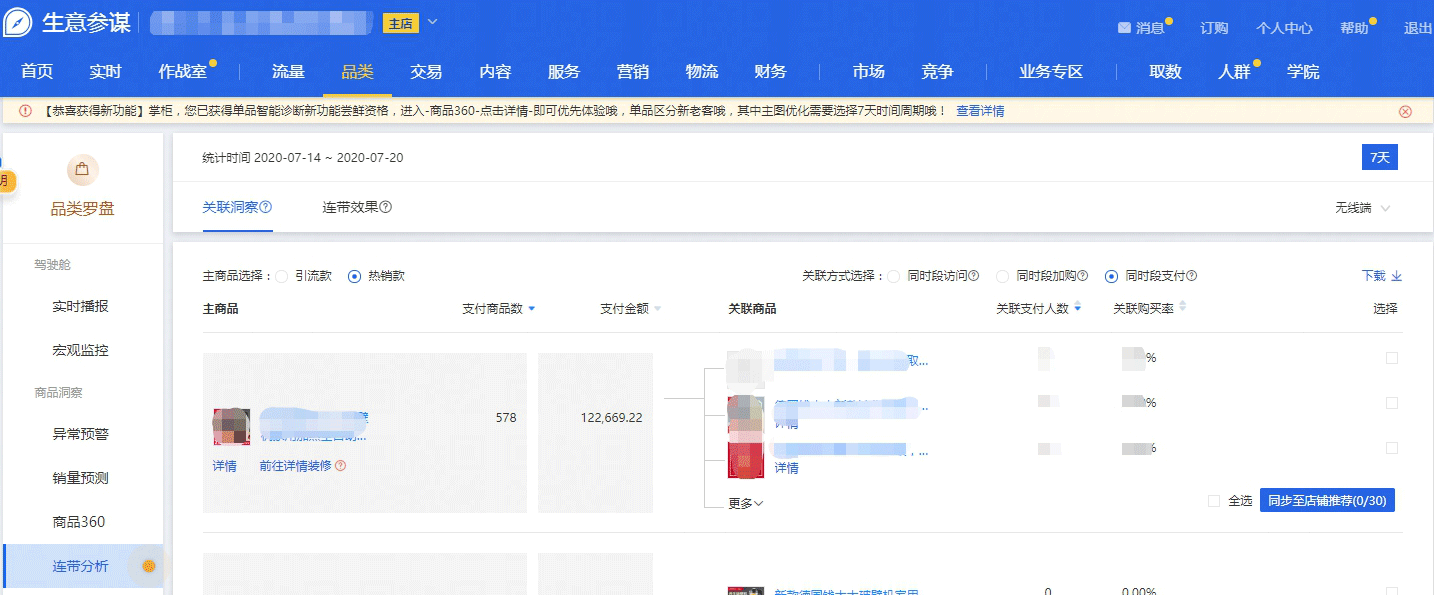
Task: Close the yellow notification banner
Action: (1405, 111)
